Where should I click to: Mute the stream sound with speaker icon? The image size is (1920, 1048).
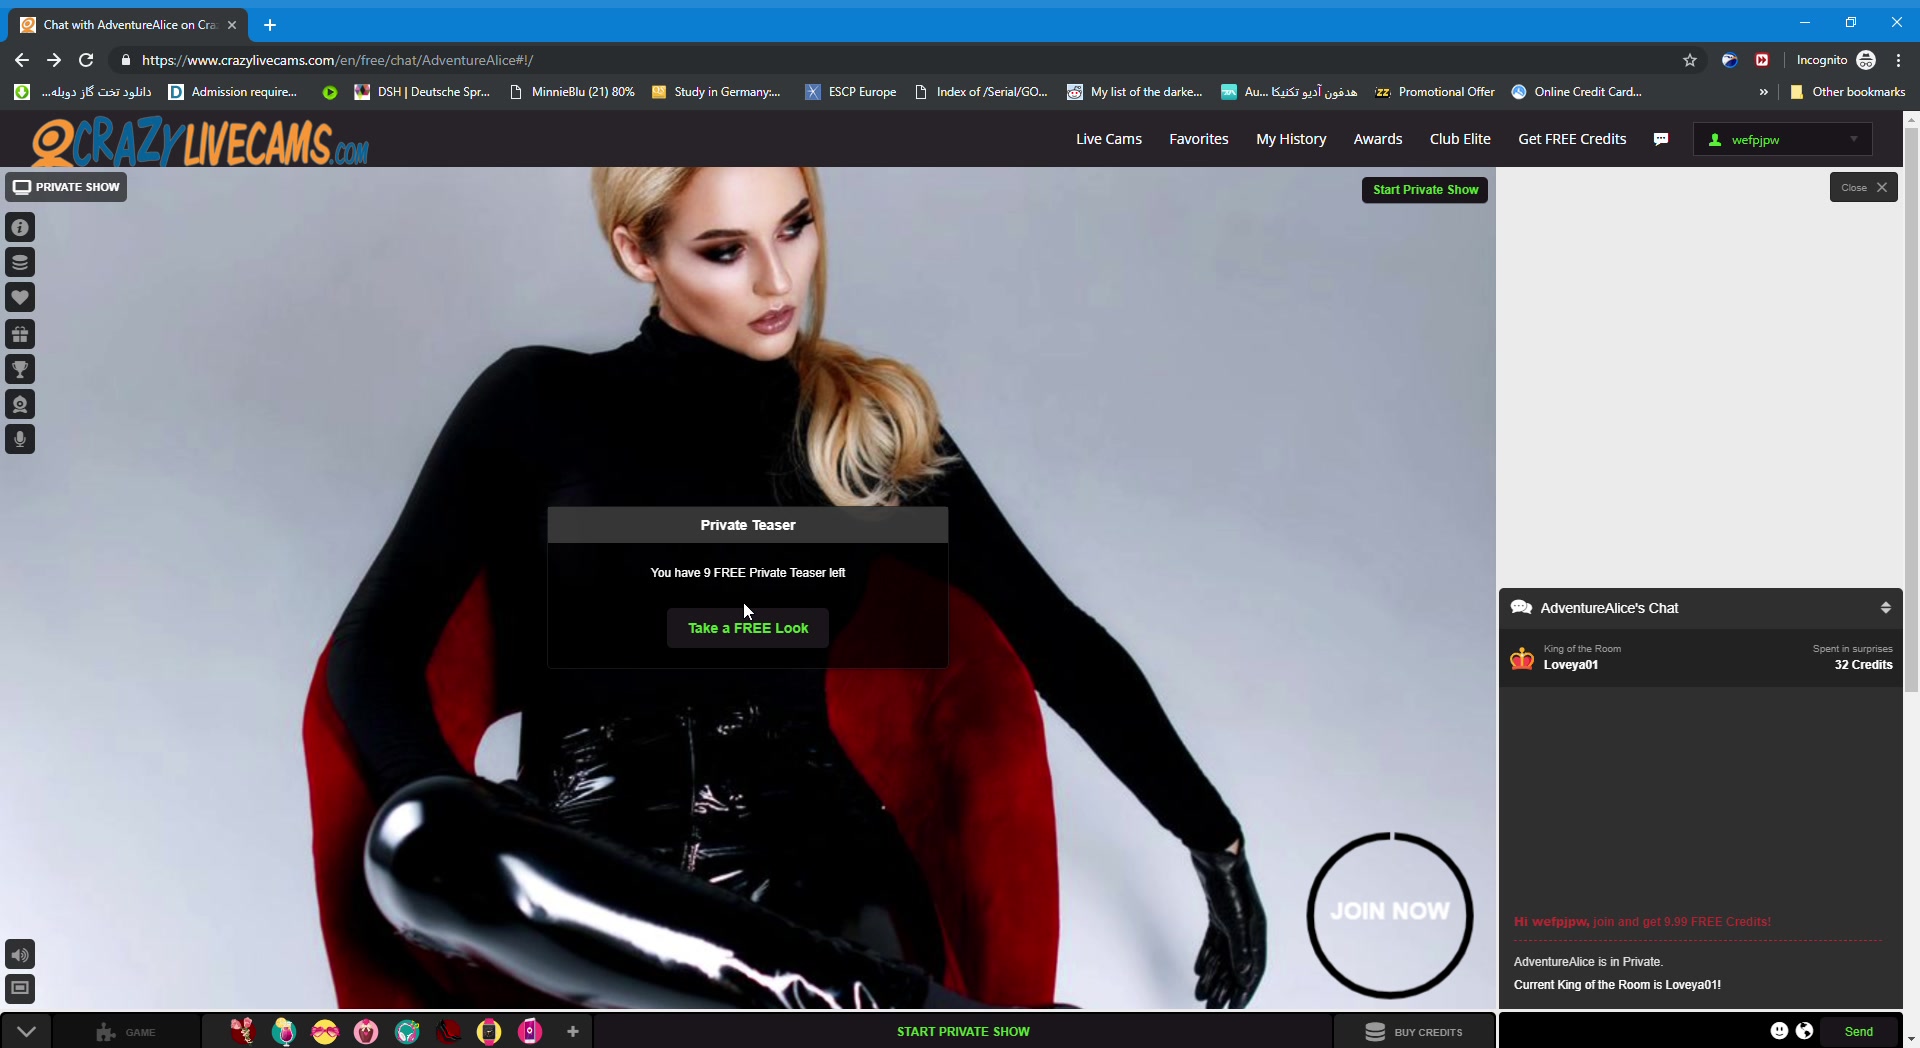click(20, 954)
